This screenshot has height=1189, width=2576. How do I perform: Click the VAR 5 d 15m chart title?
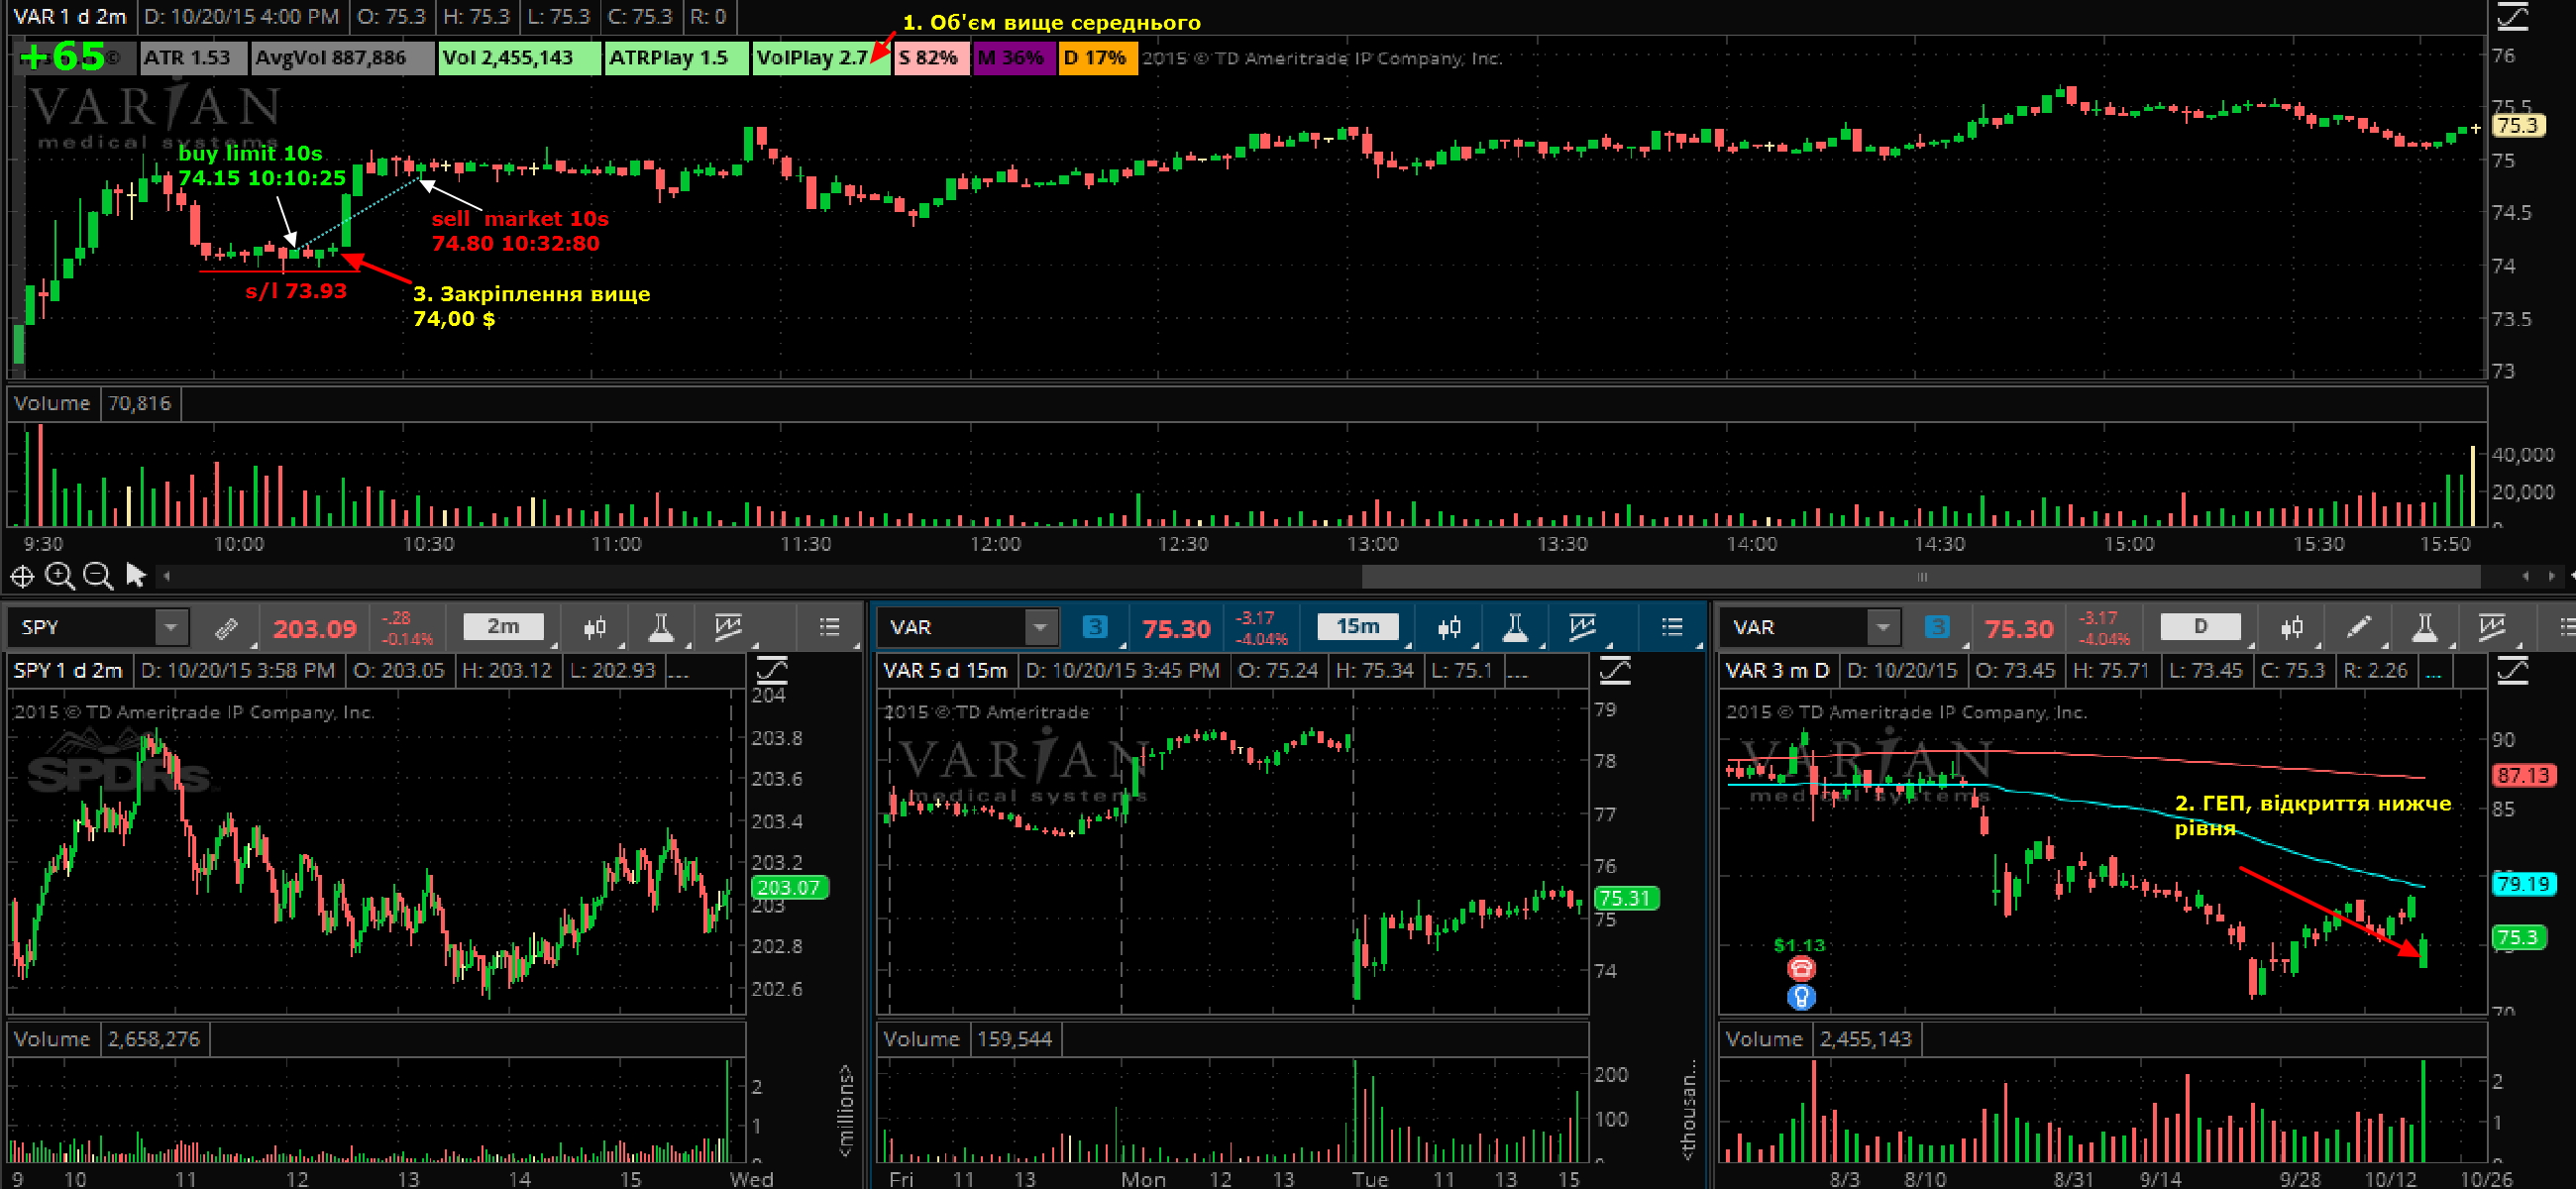(946, 670)
